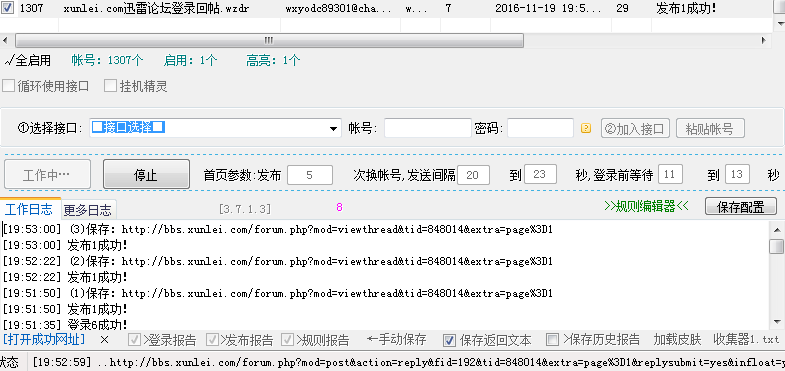Click the 帐号 input field
785x371 pixels.
428,128
